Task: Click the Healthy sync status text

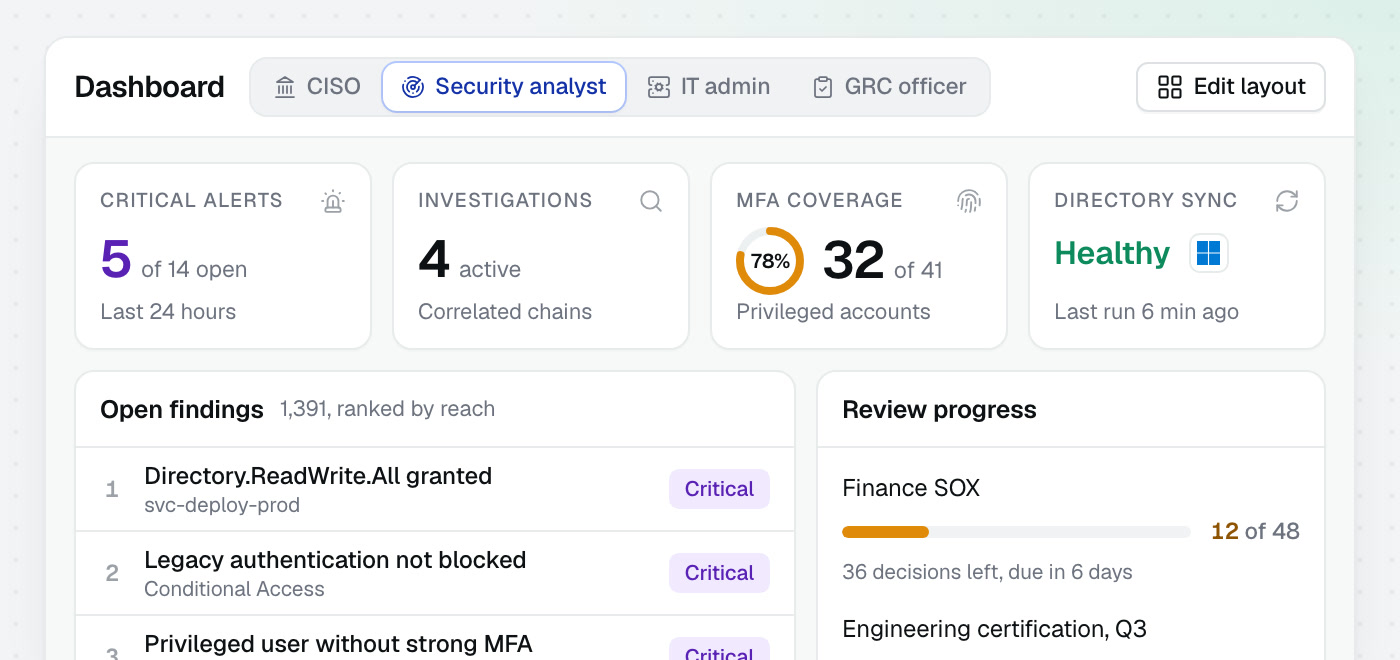Action: click(x=1112, y=254)
